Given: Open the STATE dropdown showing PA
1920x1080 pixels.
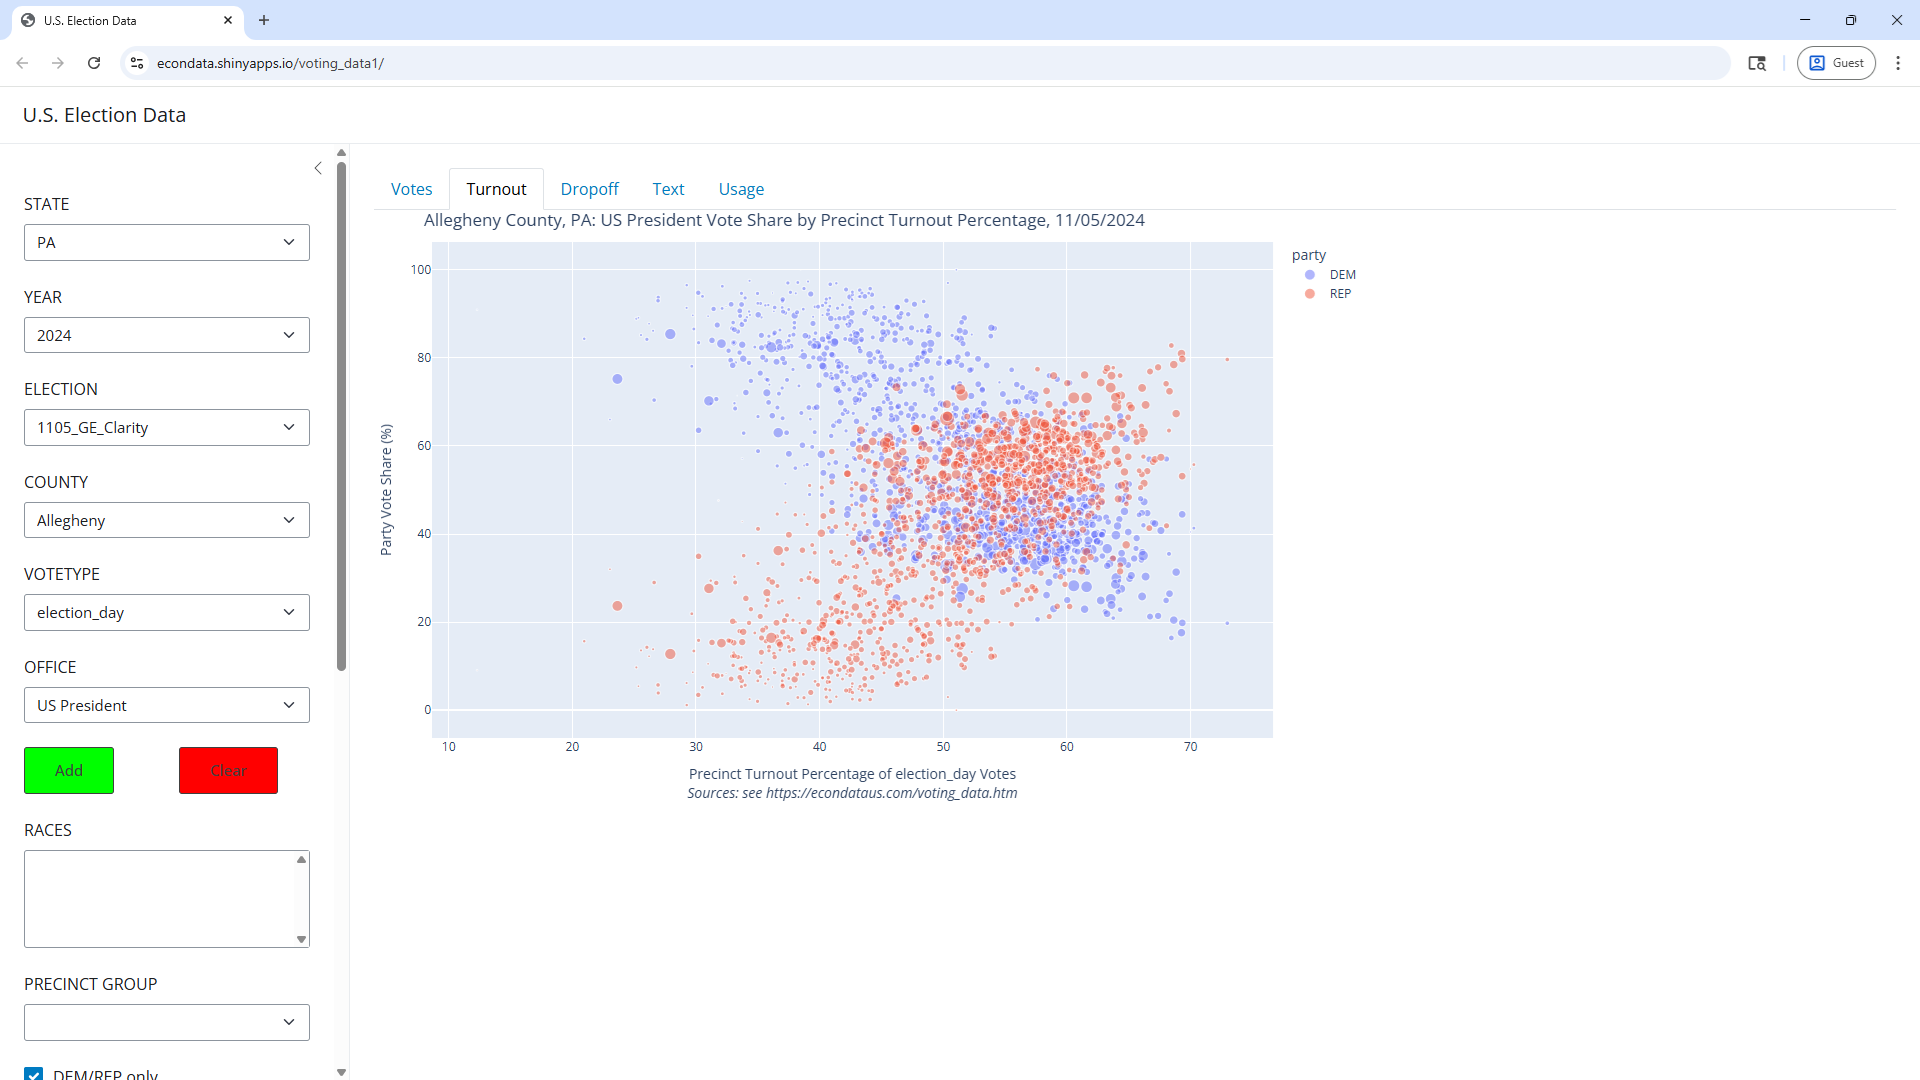Looking at the screenshot, I should pyautogui.click(x=167, y=242).
